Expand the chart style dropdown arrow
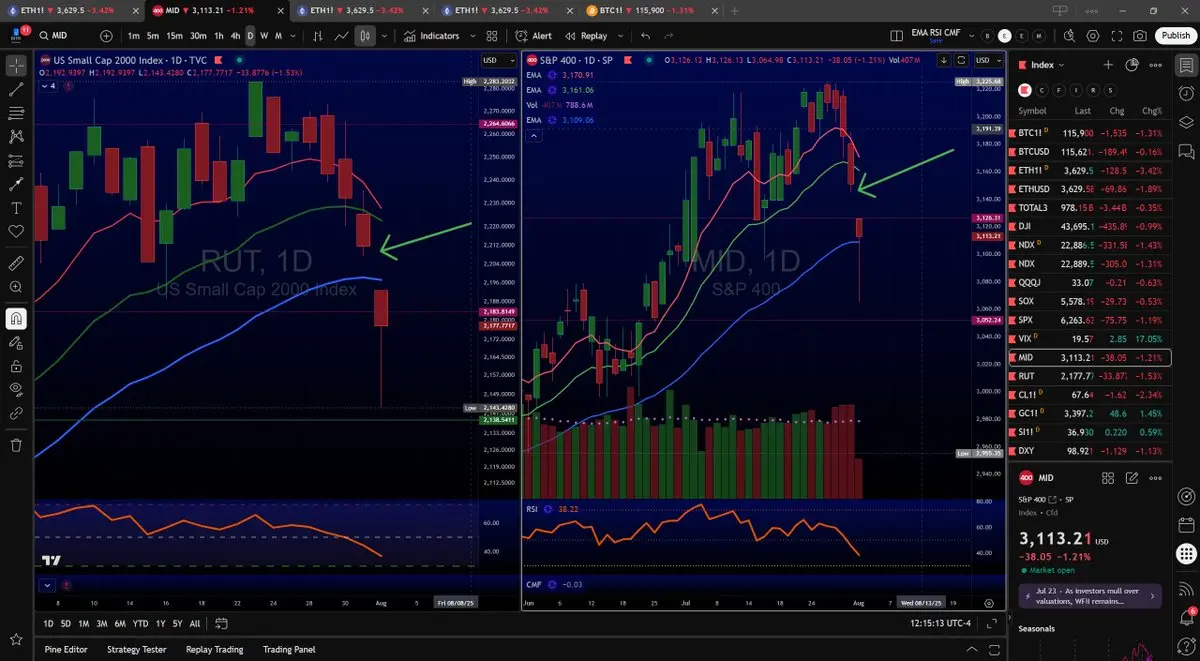Screen dimensions: 1200x661 385,35
